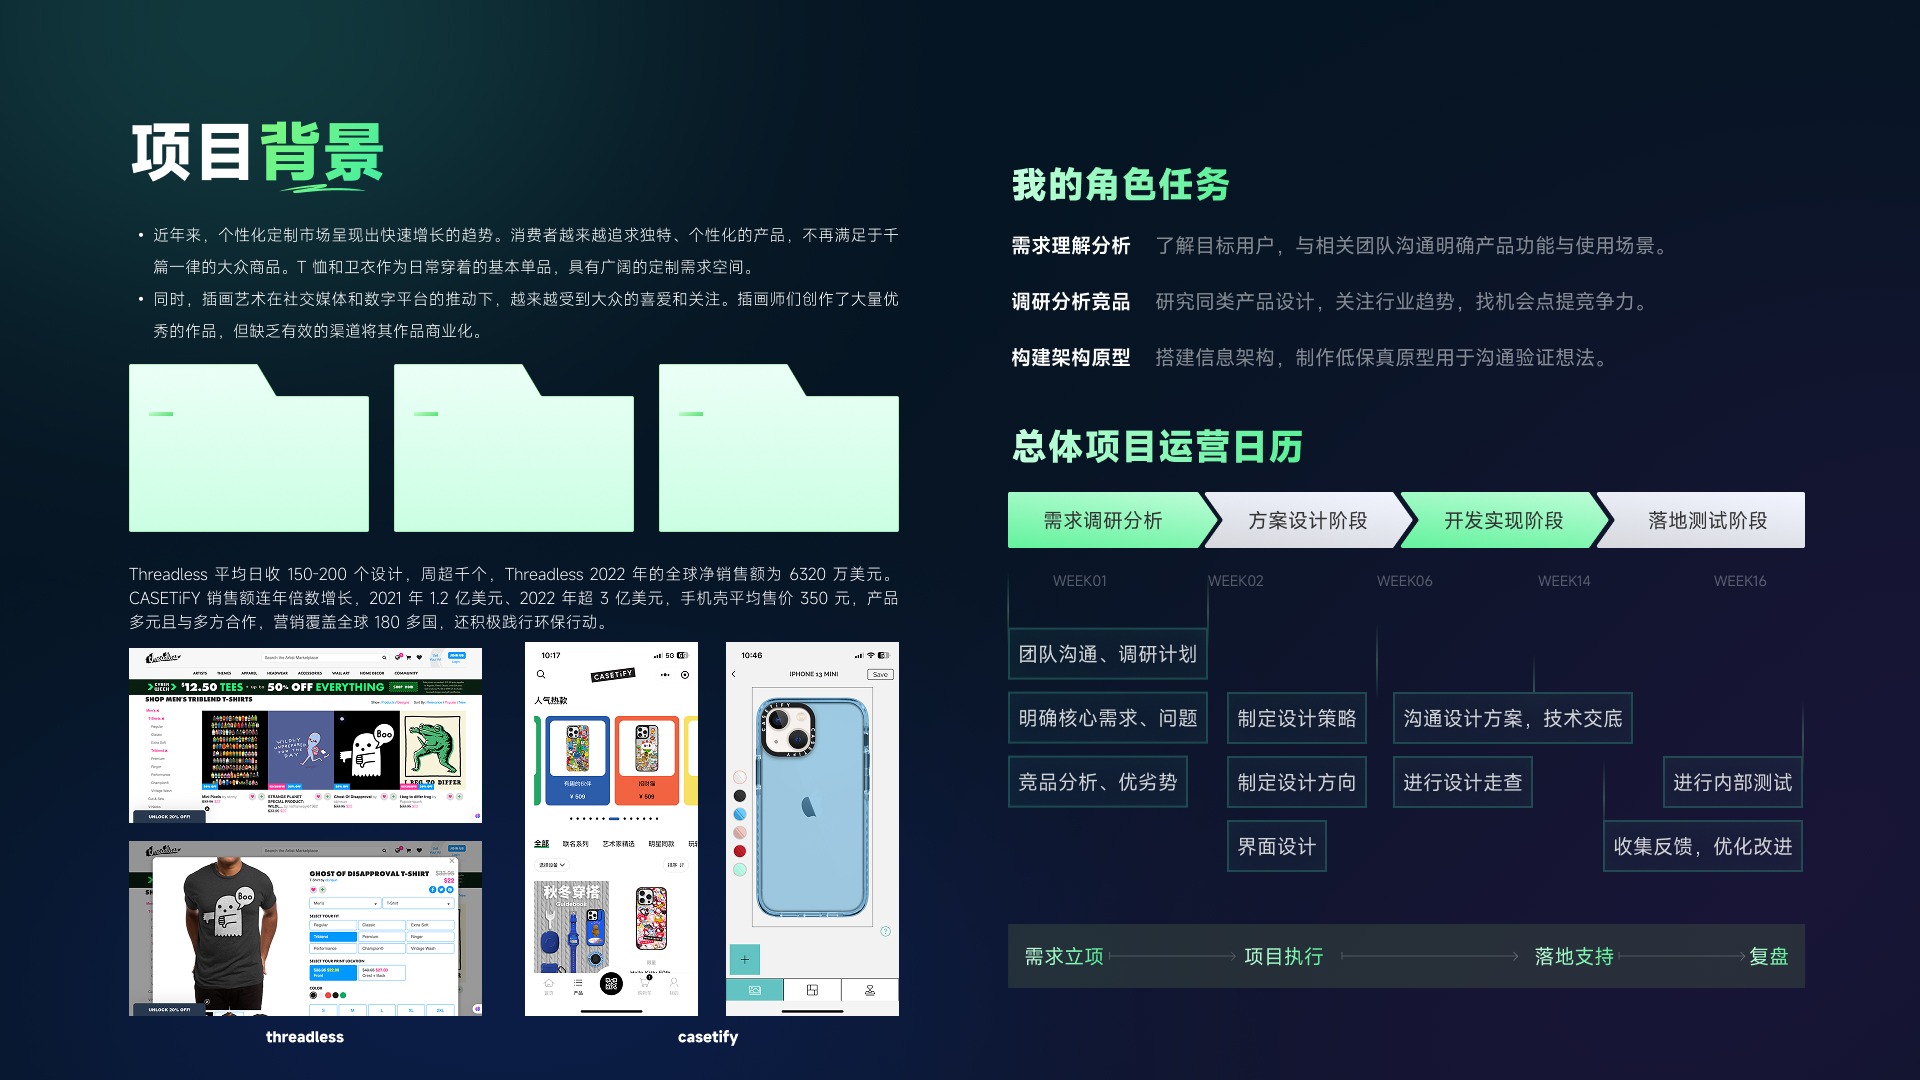Close the Ghost of Disapproval T-shirt popup
This screenshot has height=1080, width=1920.
pyautogui.click(x=452, y=860)
